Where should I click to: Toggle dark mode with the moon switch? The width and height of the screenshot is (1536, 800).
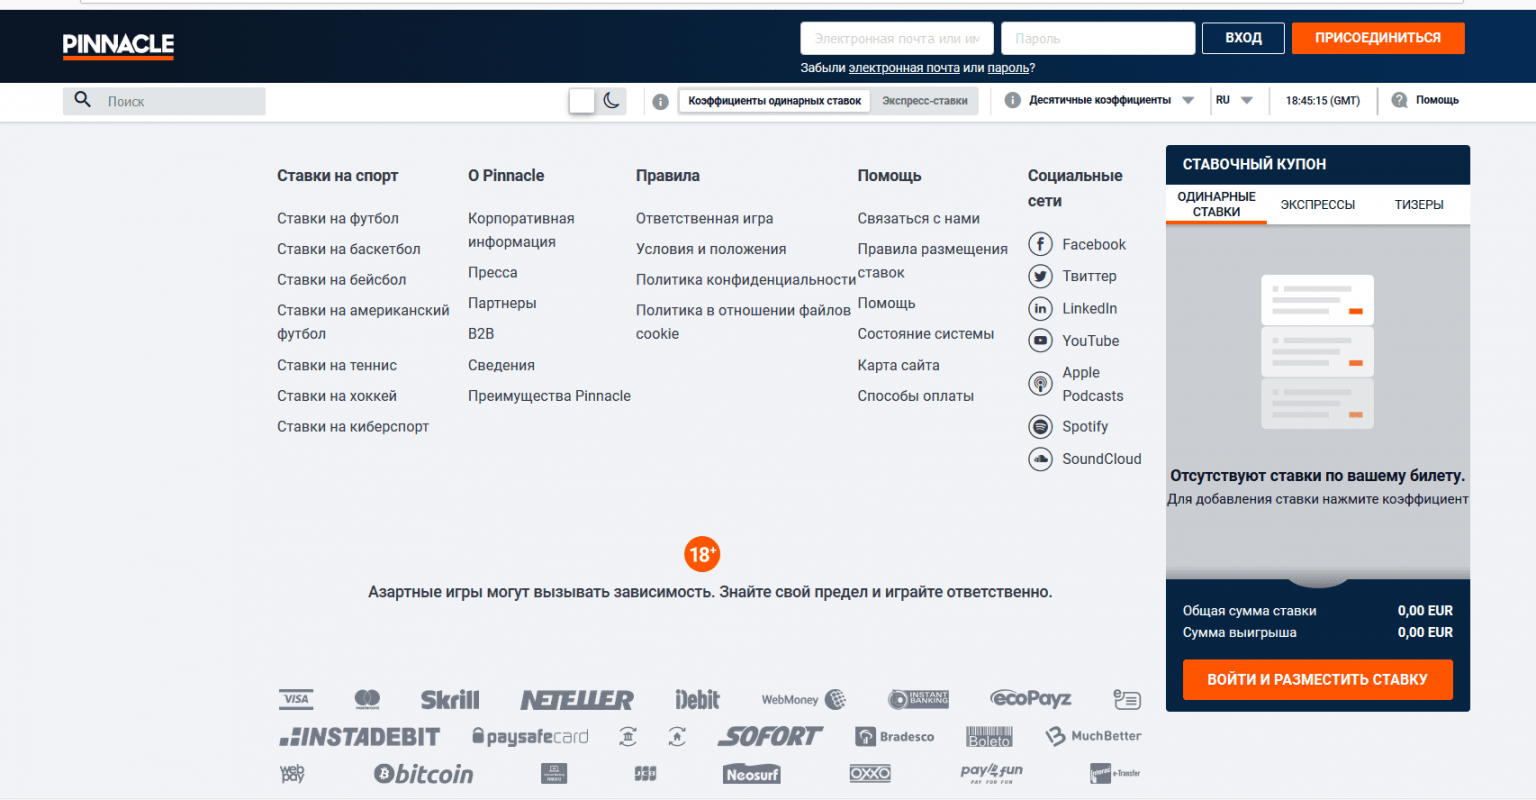coord(597,100)
